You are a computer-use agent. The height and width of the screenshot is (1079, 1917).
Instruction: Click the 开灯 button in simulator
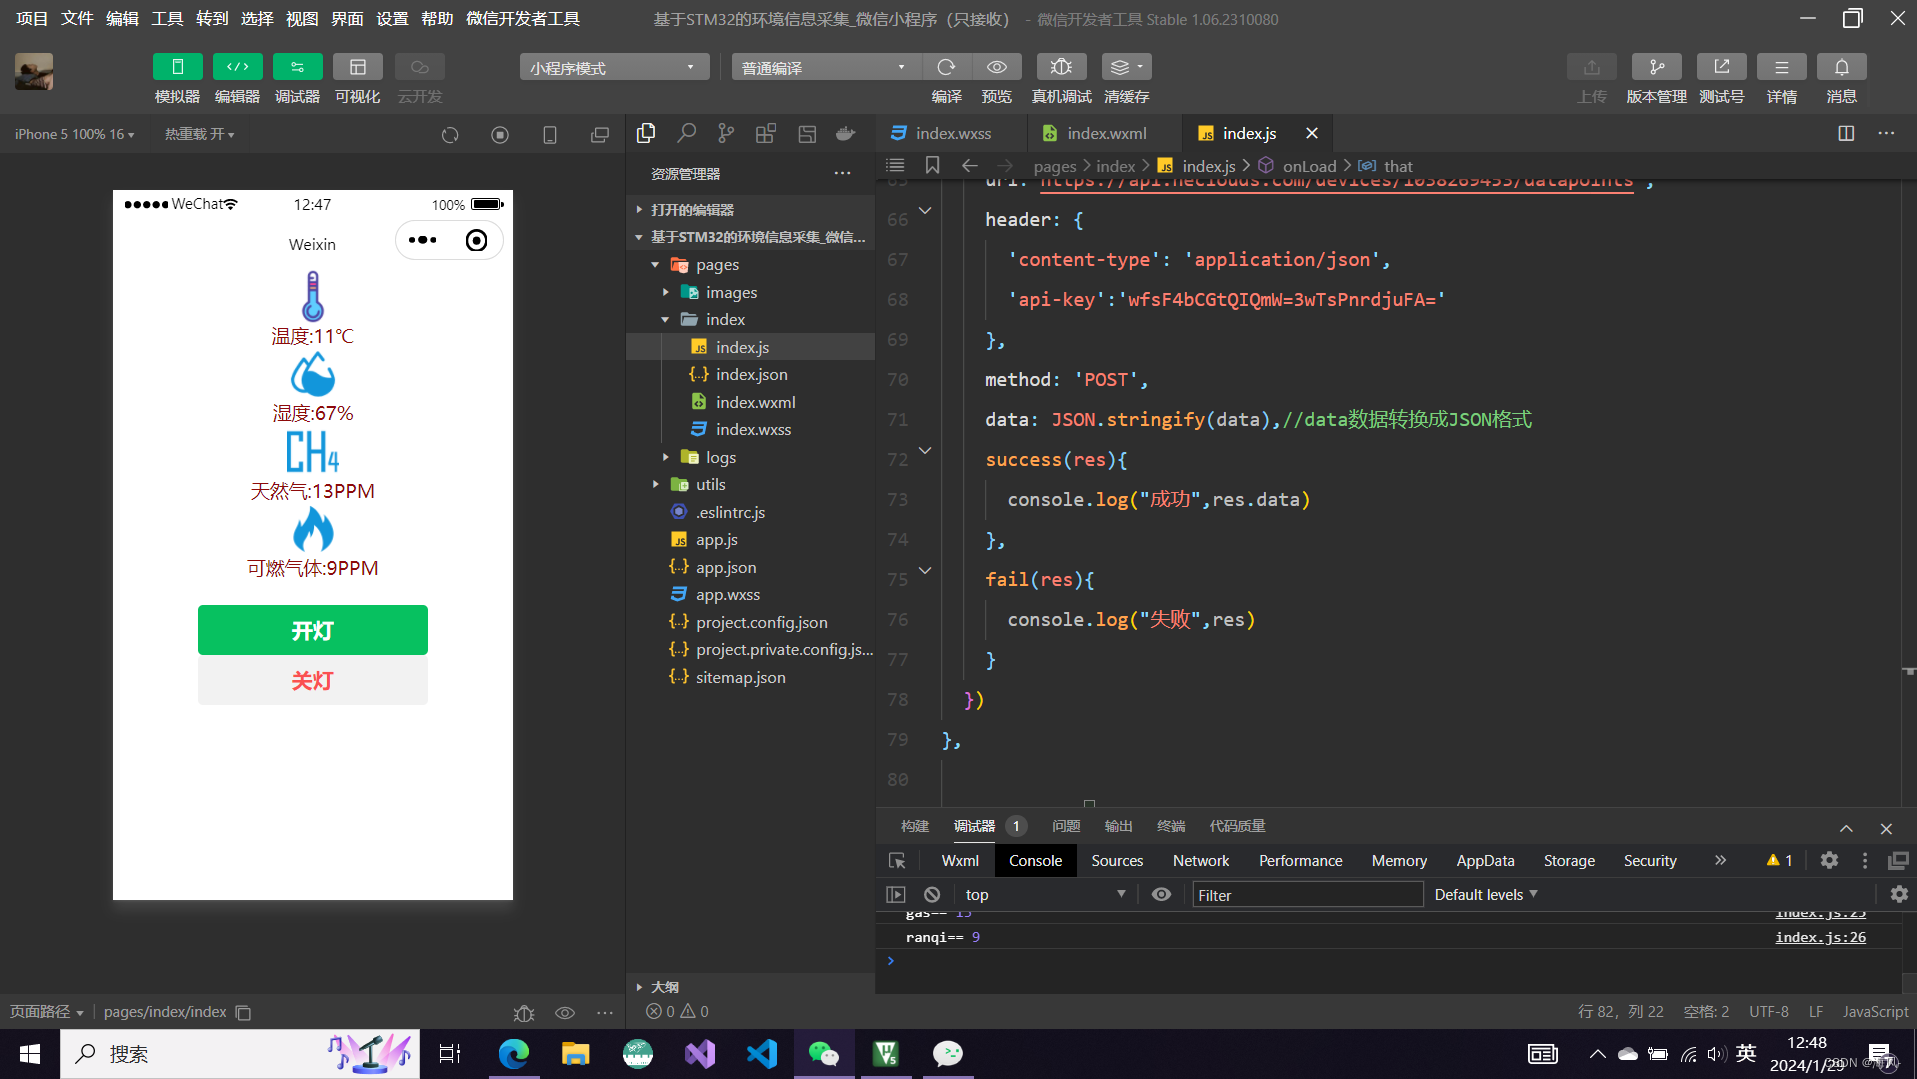(313, 630)
